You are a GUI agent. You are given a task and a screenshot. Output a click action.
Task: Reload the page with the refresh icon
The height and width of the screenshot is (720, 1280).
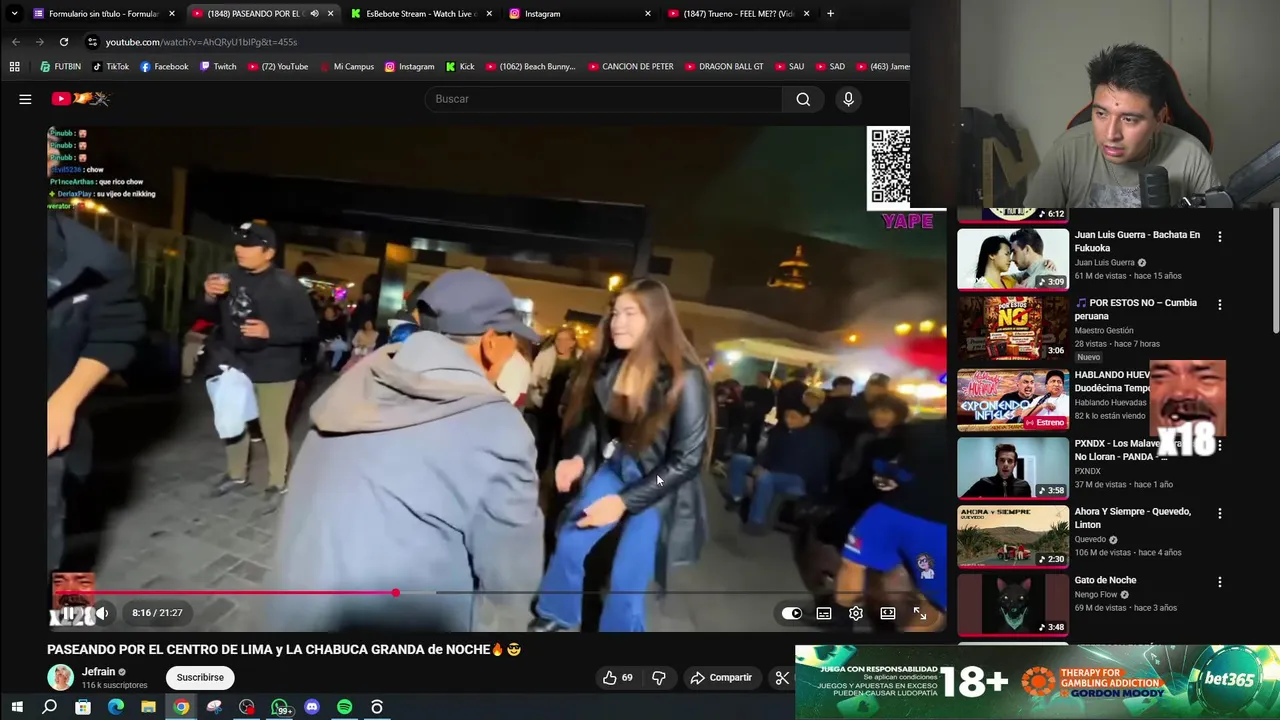click(x=64, y=42)
